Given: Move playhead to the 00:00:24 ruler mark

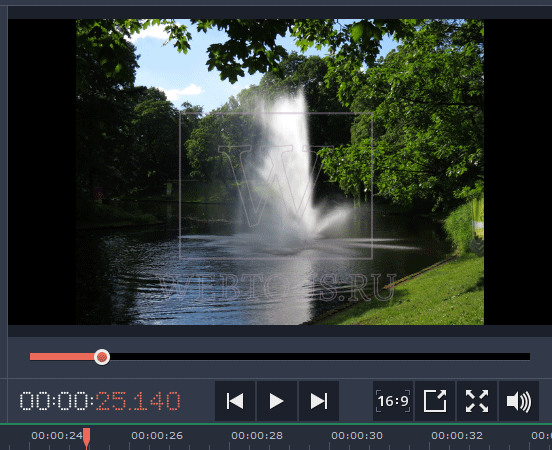Looking at the screenshot, I should point(57,436).
